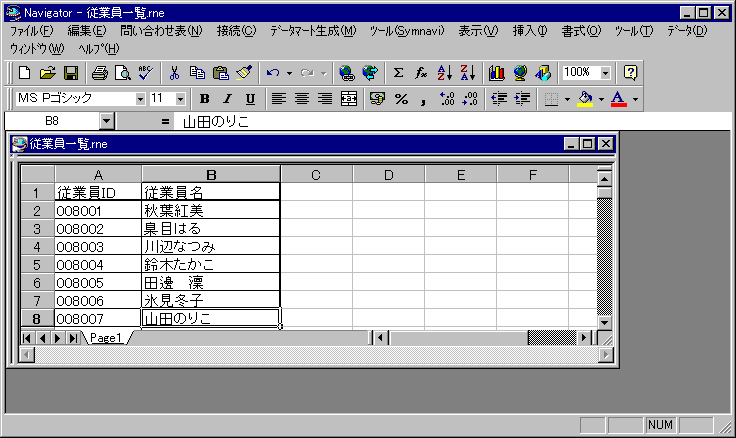Click the Map globe icon

click(x=520, y=73)
